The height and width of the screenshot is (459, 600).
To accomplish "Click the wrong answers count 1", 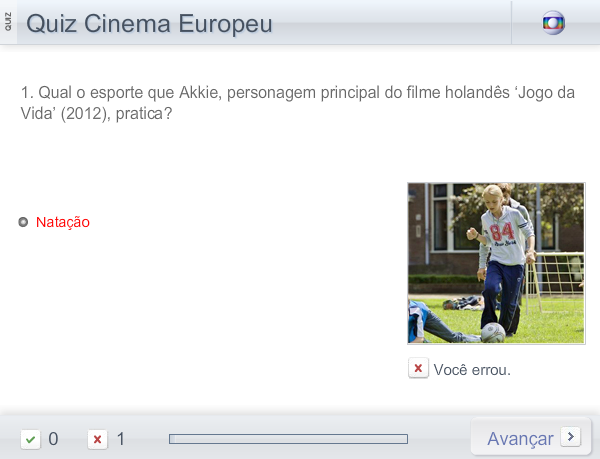I will (x=121, y=439).
